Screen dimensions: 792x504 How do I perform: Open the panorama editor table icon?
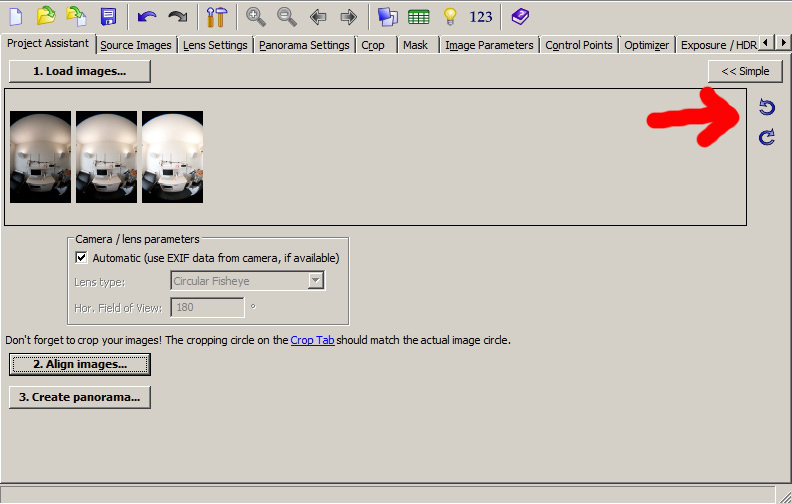point(418,16)
